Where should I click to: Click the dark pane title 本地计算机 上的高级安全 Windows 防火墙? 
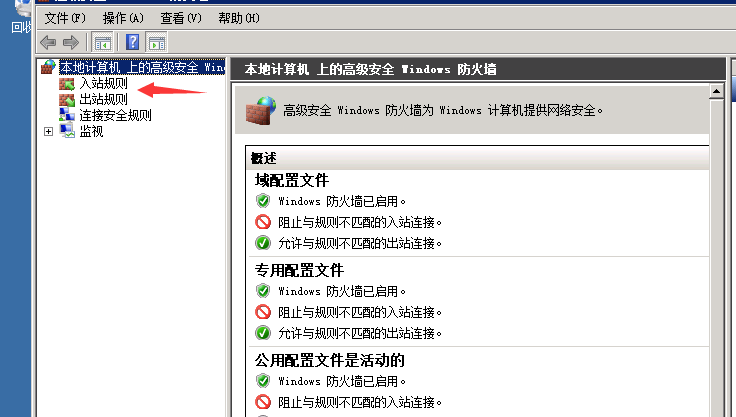point(370,70)
